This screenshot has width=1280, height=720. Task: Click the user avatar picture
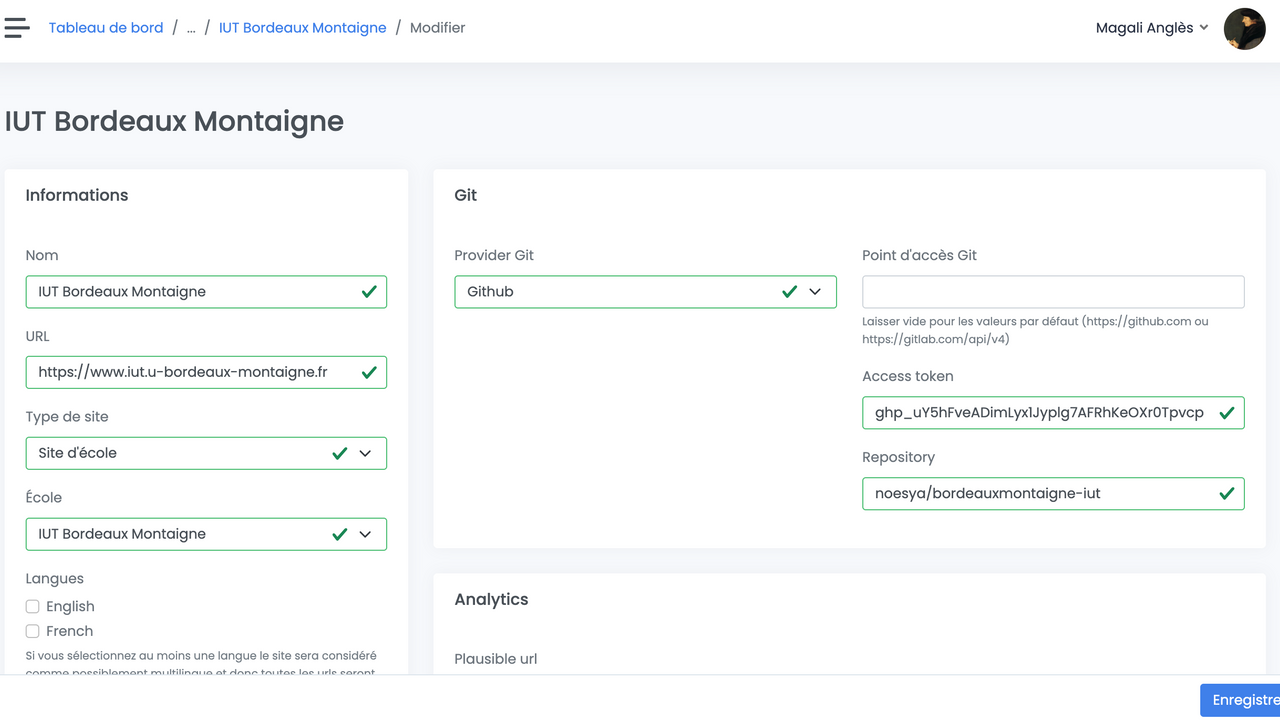click(x=1244, y=29)
